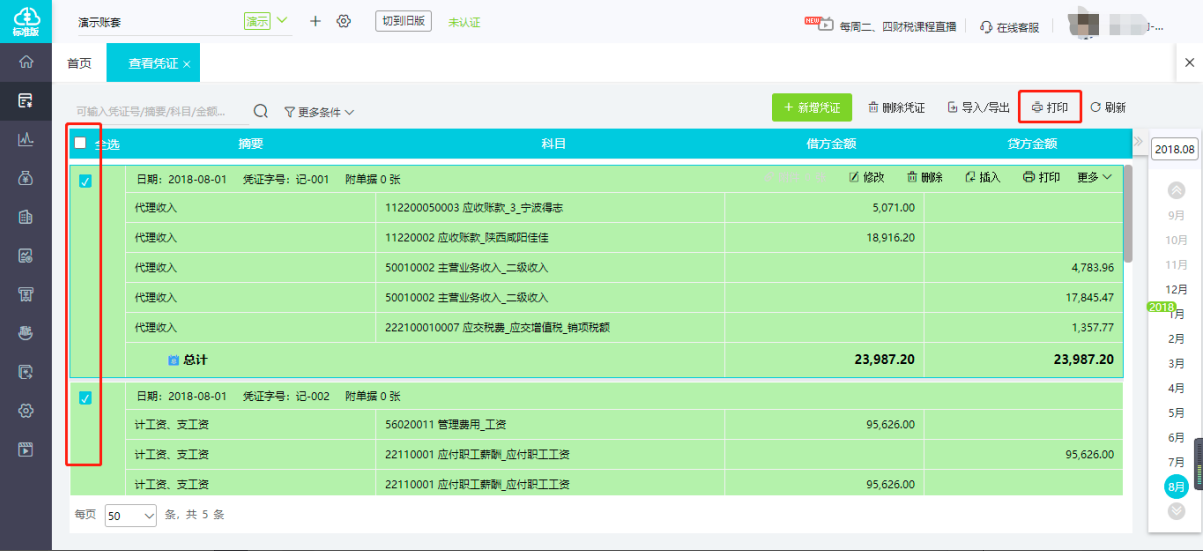The image size is (1203, 551).
Task: Open the per-page count dropdown showing 50
Action: 131,516
